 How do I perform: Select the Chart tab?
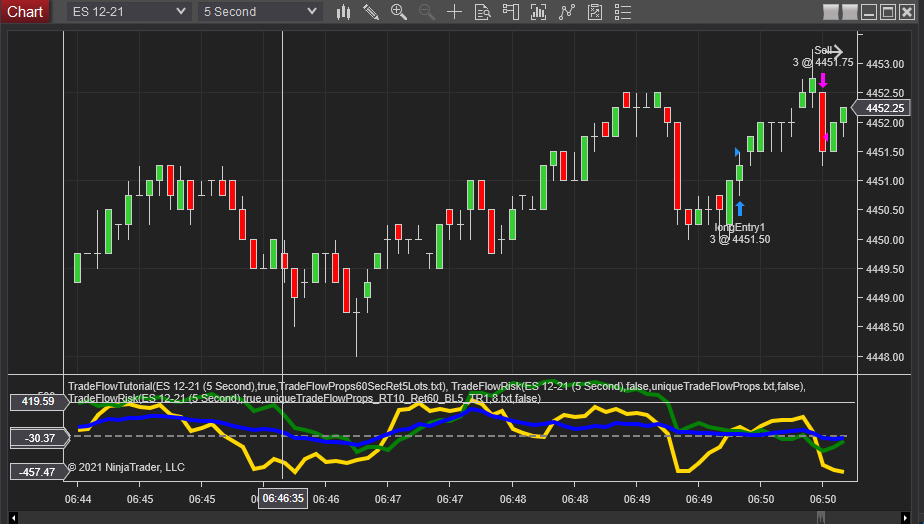[x=25, y=12]
